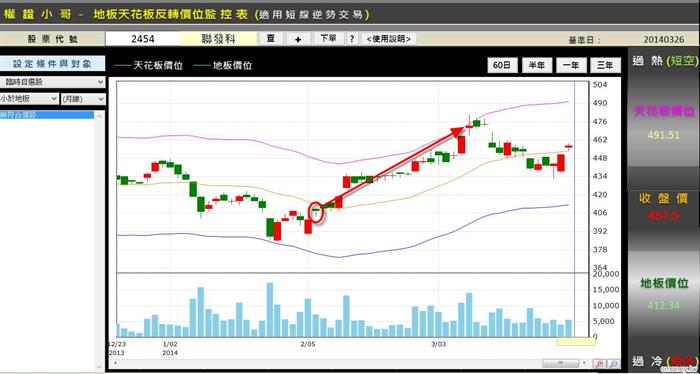This screenshot has height=374, width=700.
Task: Click the 收盤價 label in side panel
Action: (x=663, y=199)
